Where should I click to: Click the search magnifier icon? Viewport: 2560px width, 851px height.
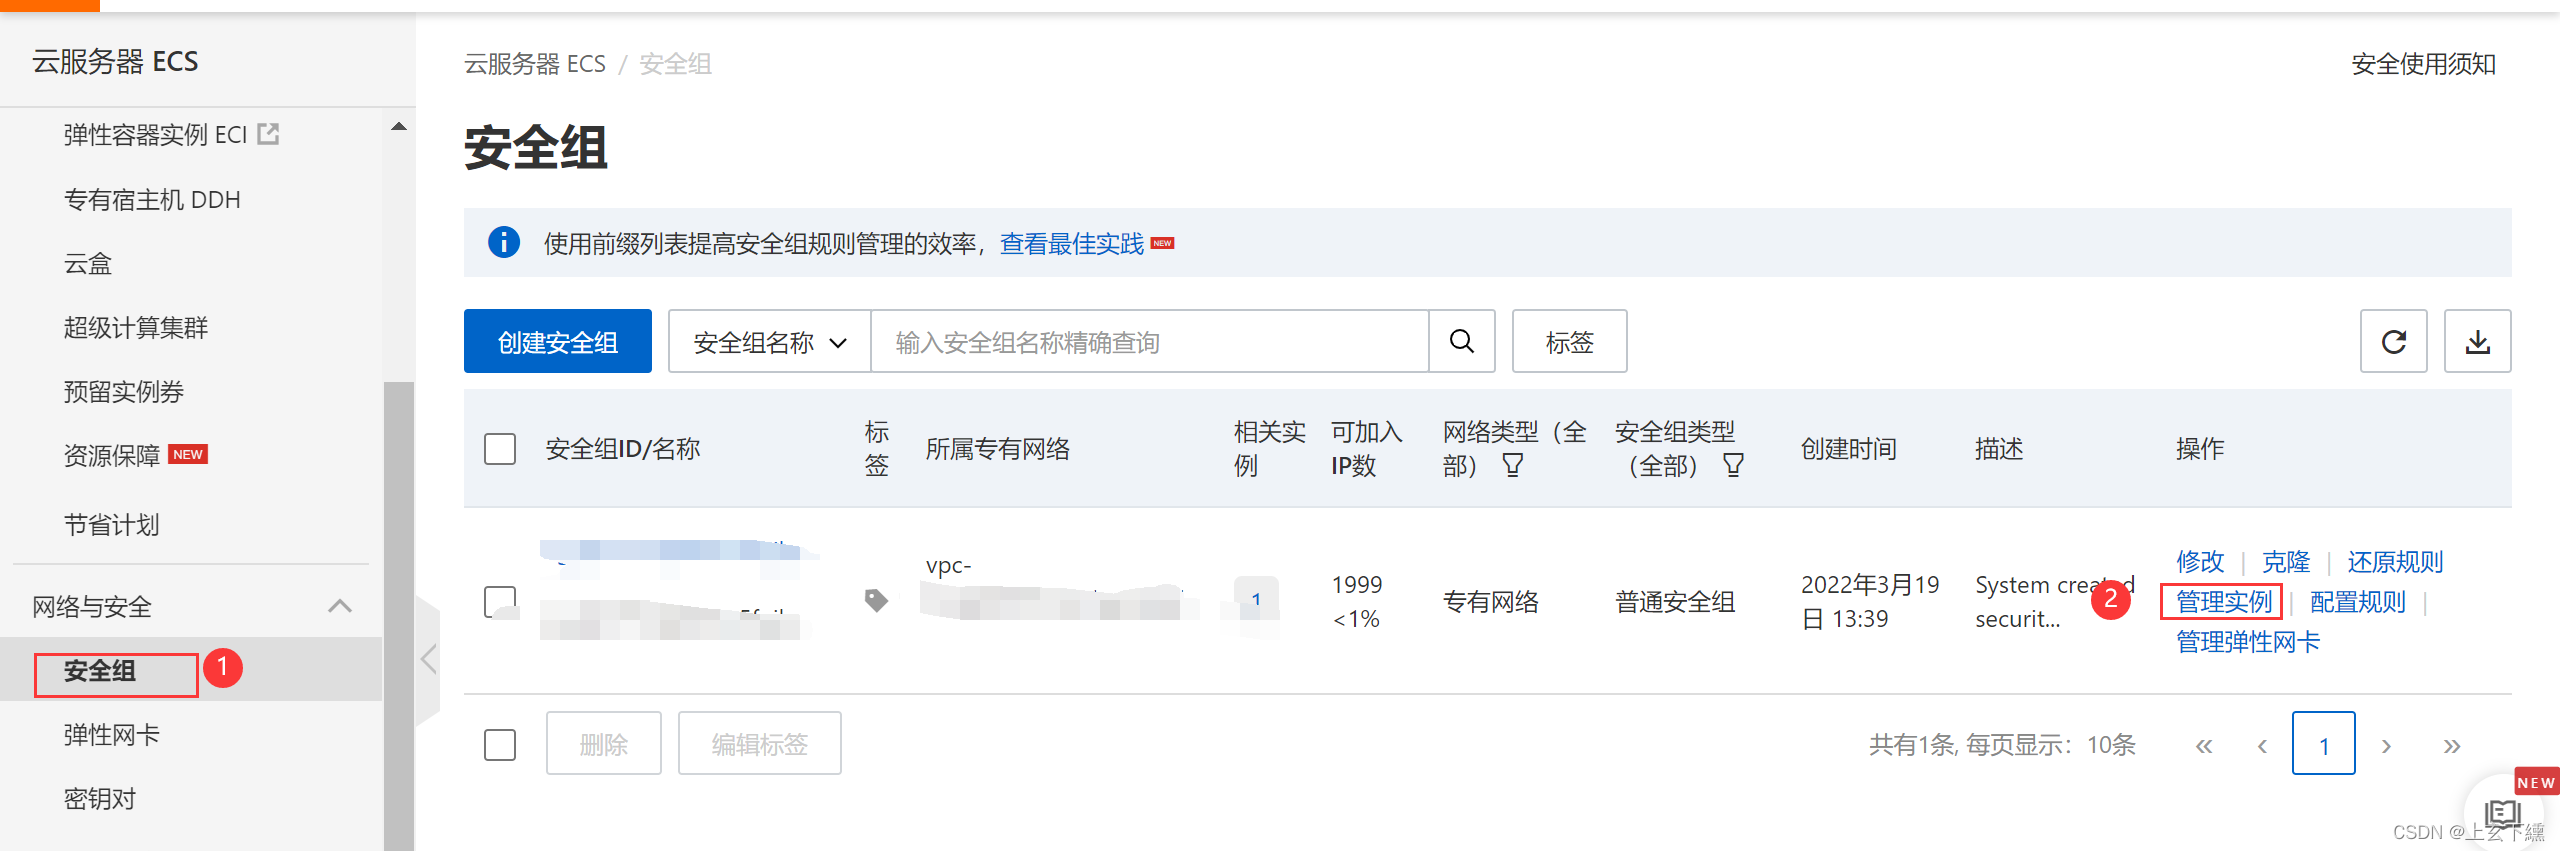[x=1462, y=342]
